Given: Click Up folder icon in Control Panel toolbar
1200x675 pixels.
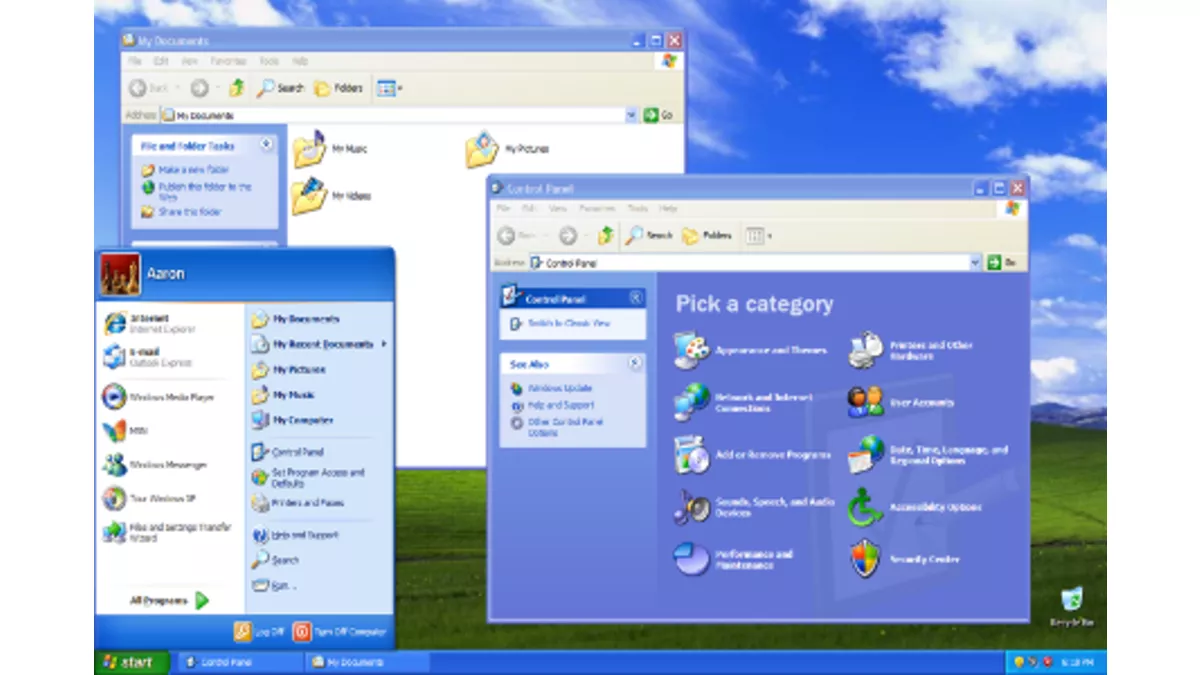Looking at the screenshot, I should (x=606, y=235).
